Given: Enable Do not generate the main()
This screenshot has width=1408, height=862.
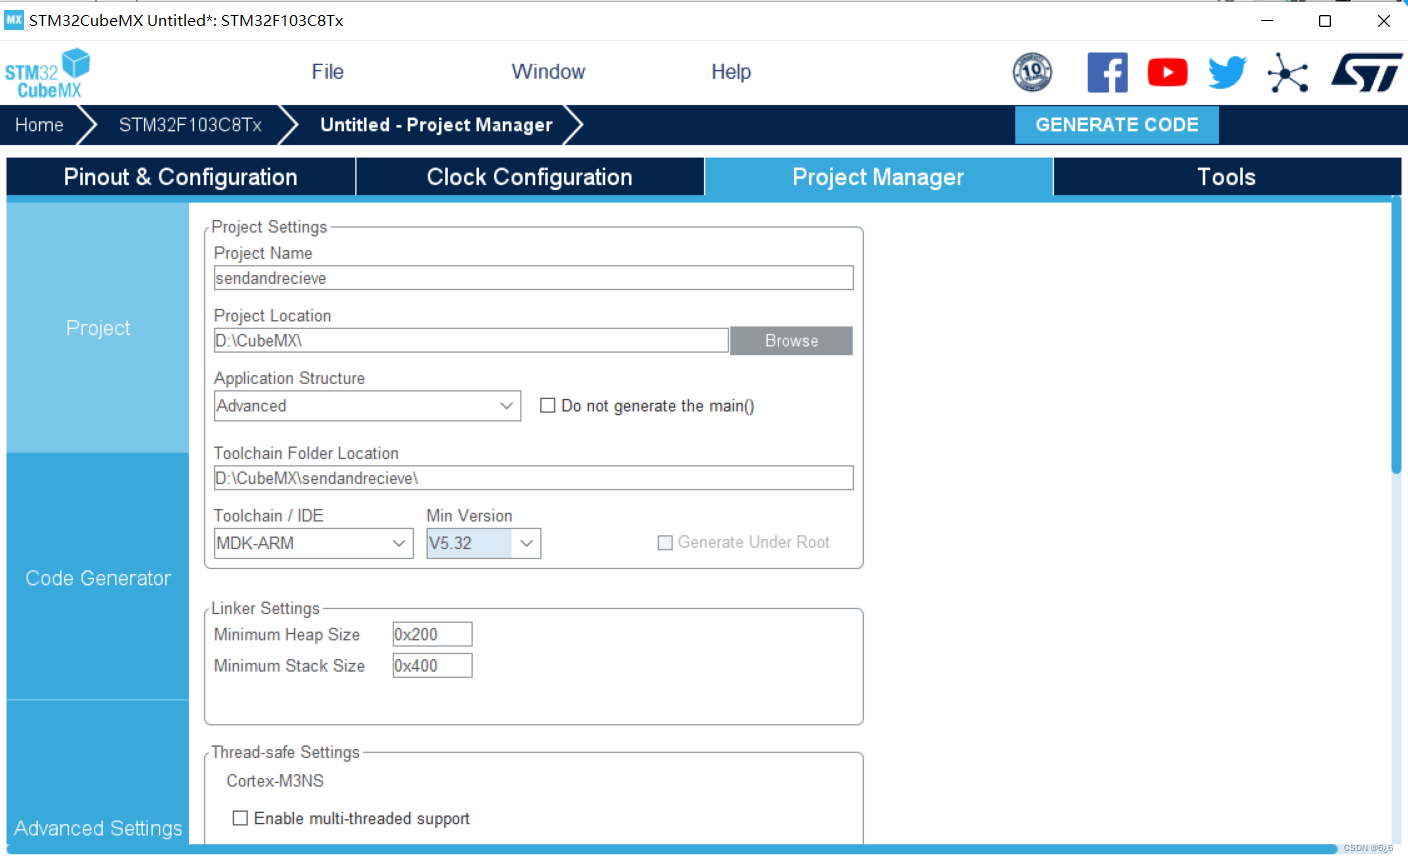Looking at the screenshot, I should (548, 405).
